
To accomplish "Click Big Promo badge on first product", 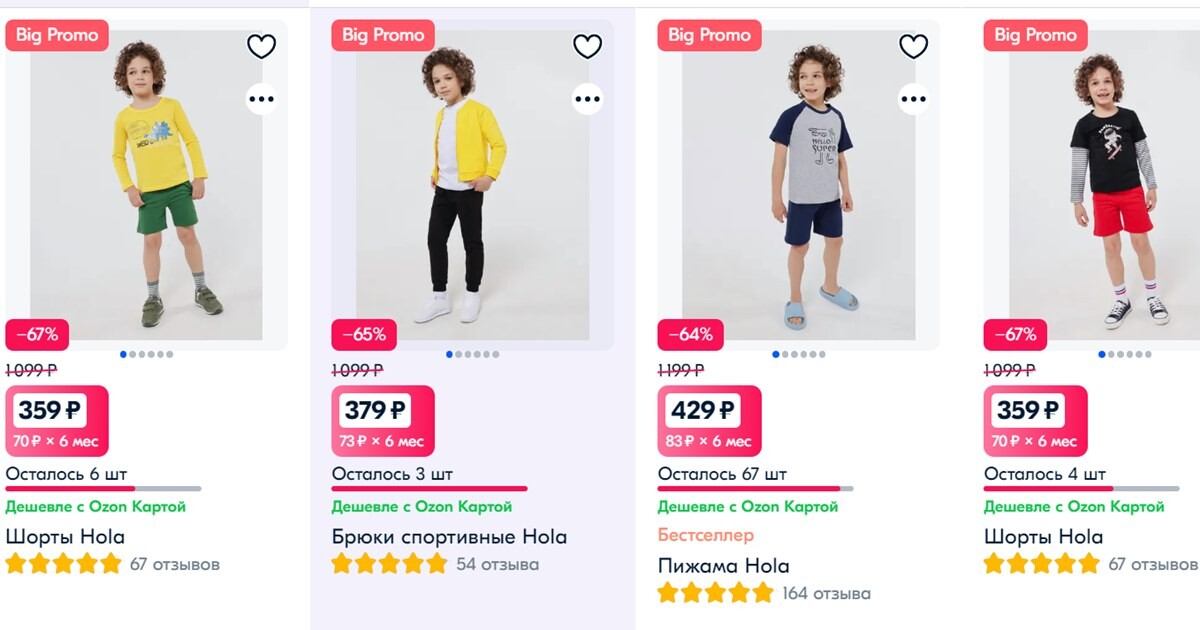I will pyautogui.click(x=57, y=35).
